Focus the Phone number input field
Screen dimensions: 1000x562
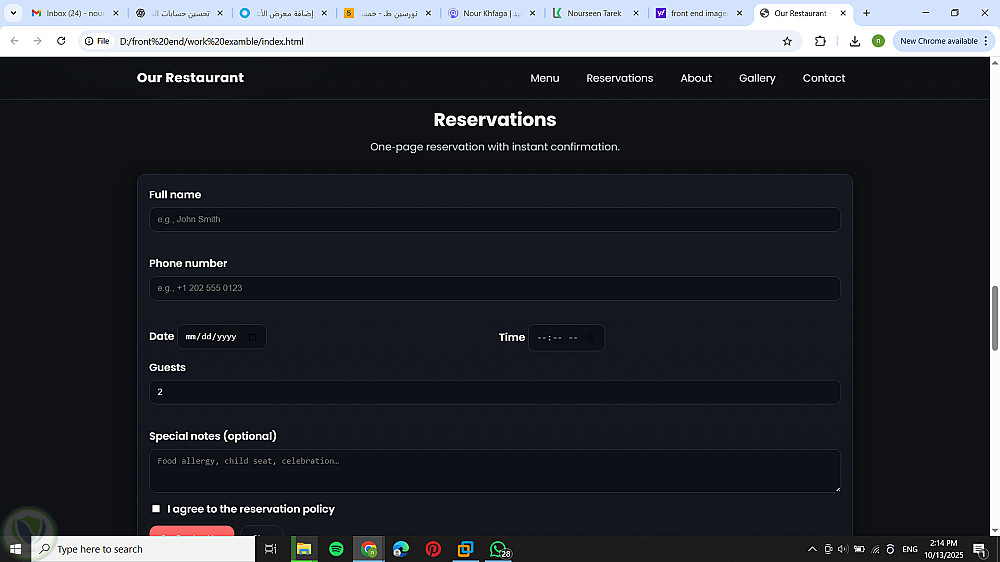[494, 288]
